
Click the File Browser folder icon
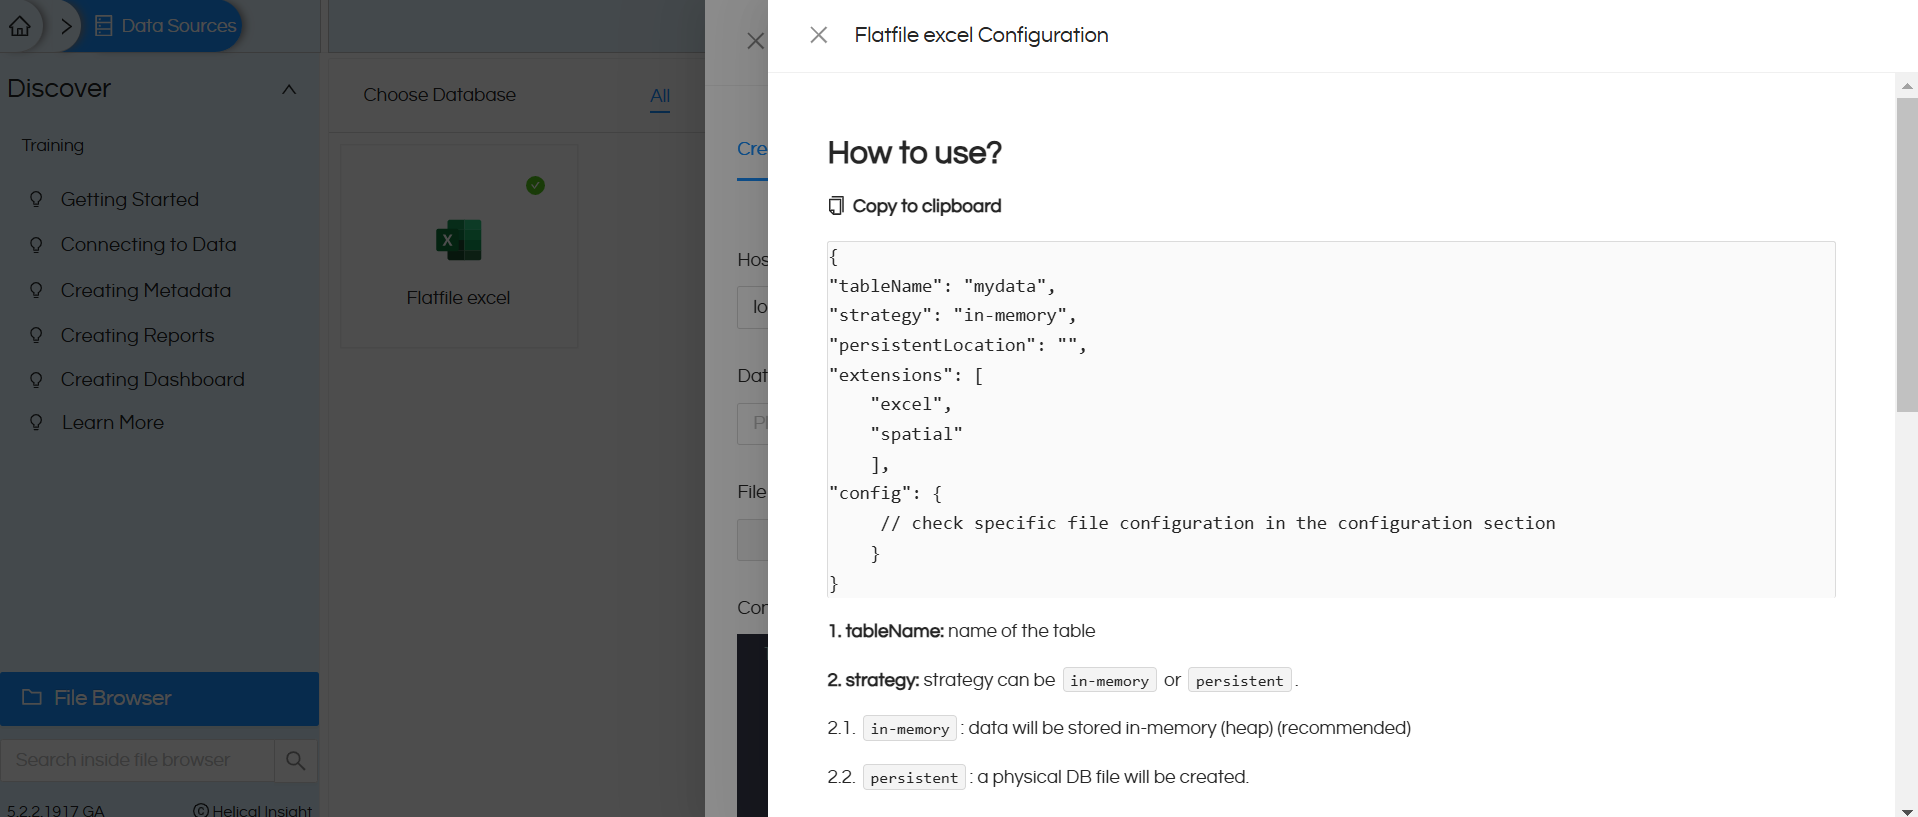[32, 697]
